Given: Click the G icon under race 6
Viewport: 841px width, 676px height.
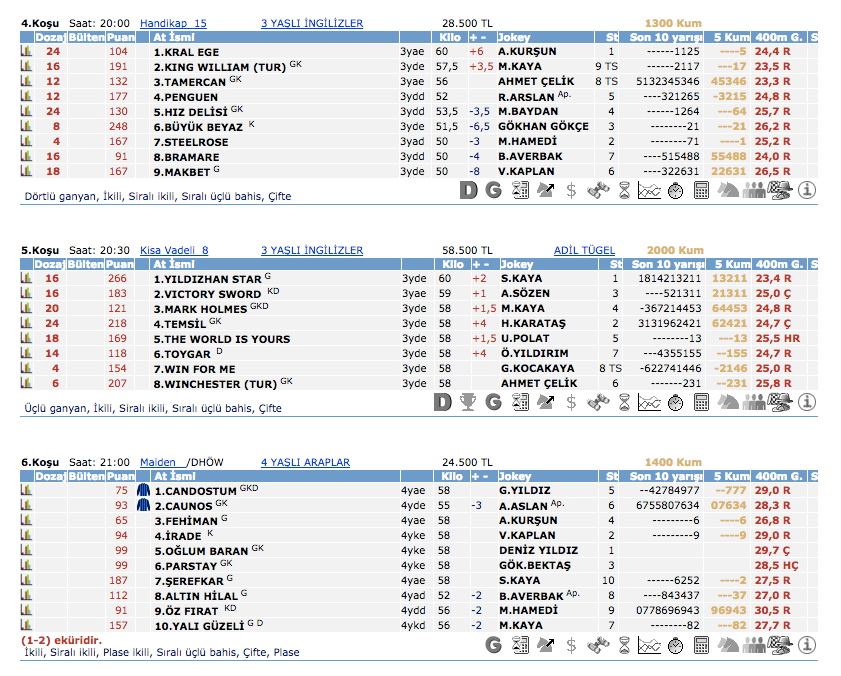Looking at the screenshot, I should (x=493, y=645).
